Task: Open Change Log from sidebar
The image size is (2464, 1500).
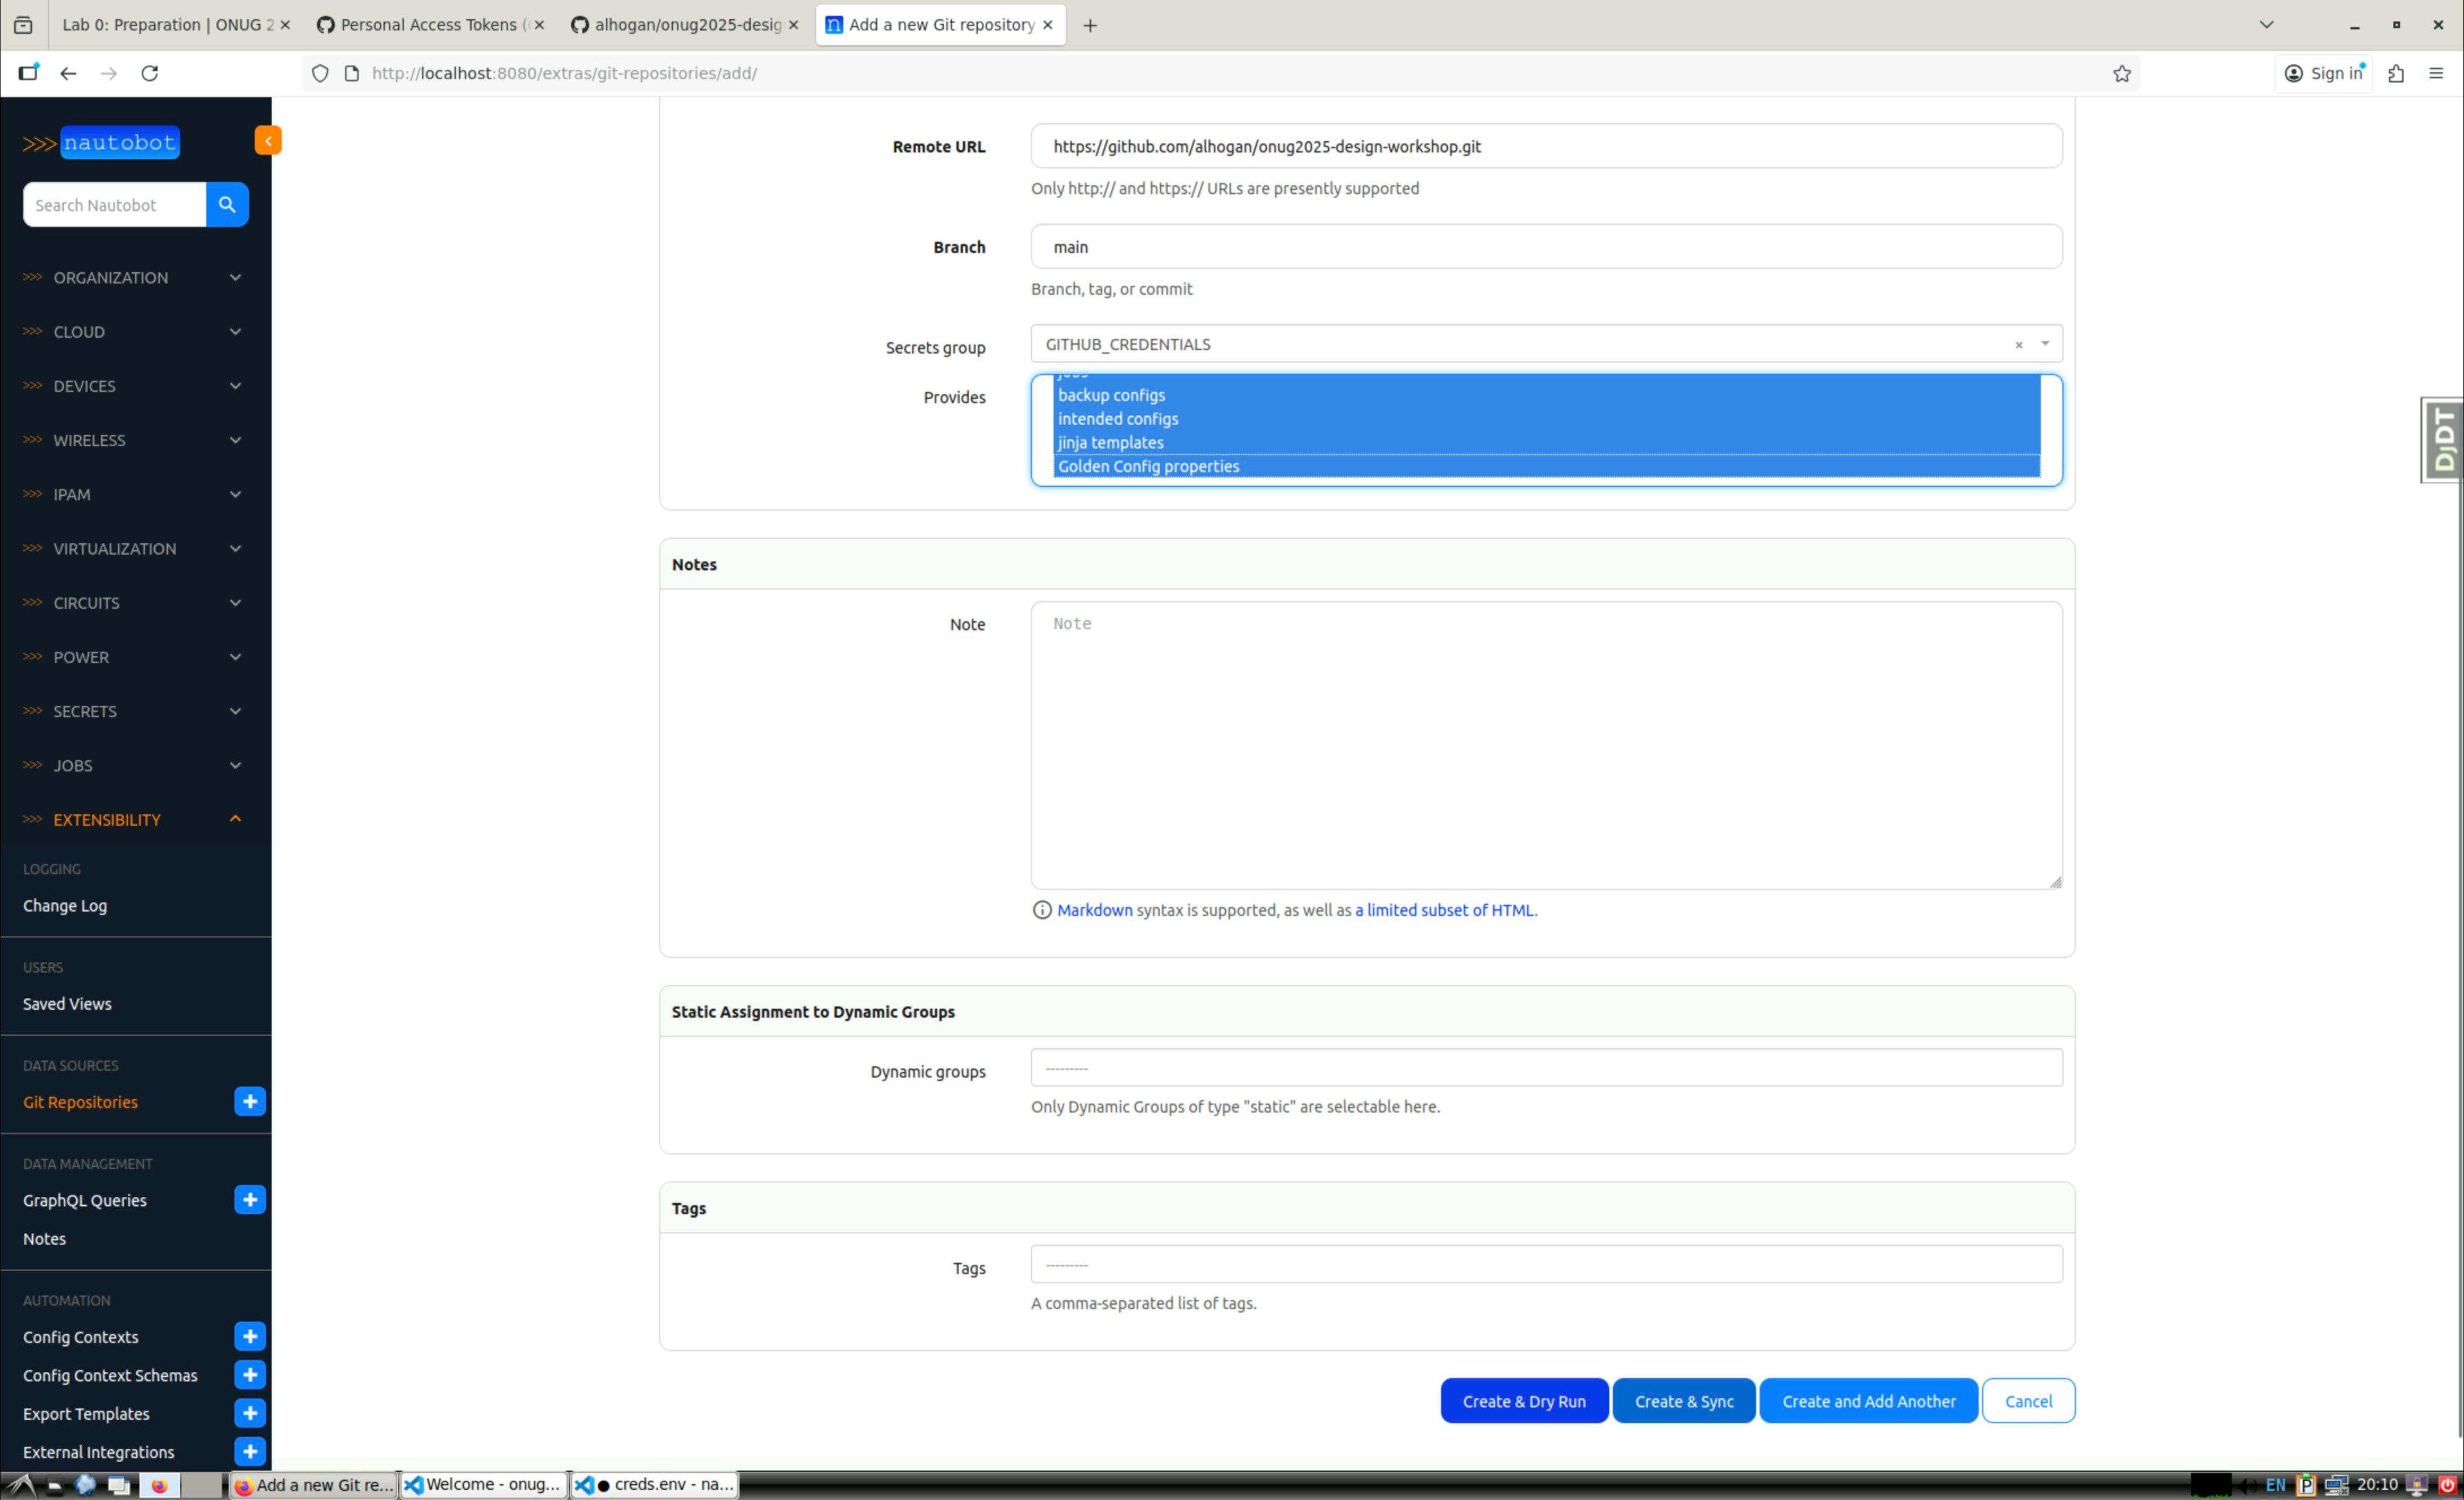Action: [65, 905]
